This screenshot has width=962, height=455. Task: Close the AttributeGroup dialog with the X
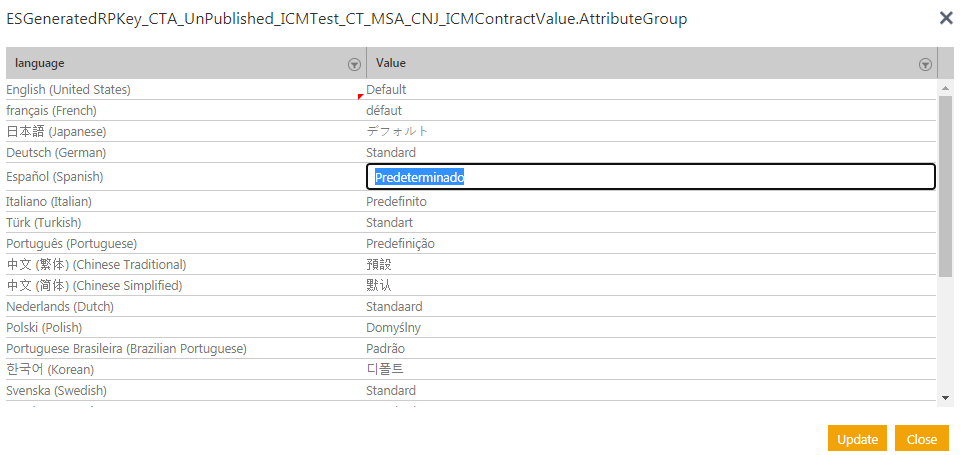(945, 18)
